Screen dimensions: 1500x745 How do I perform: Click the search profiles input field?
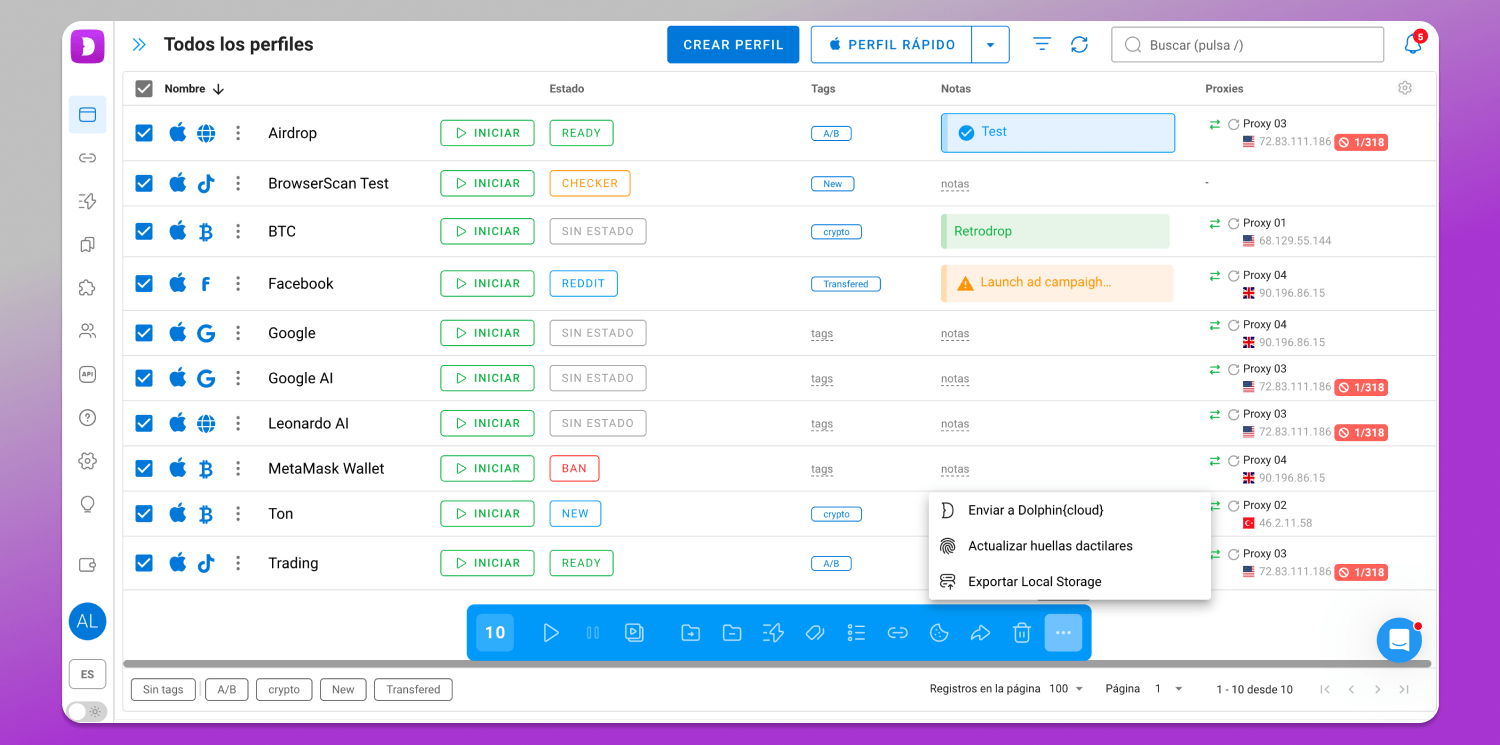(1247, 45)
